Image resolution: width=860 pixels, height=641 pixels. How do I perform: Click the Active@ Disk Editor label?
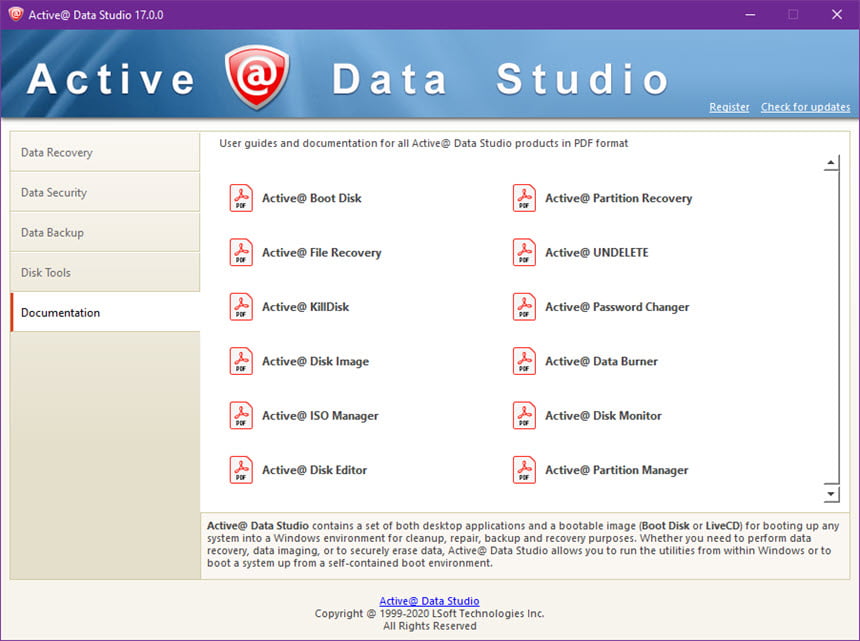314,470
